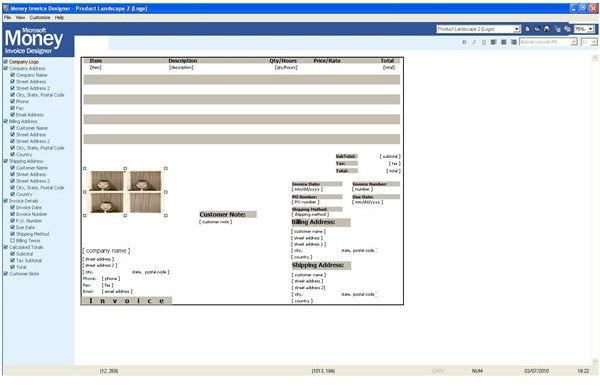Toggle Underline text formatting
The height and width of the screenshot is (386, 600).
[x=484, y=42]
